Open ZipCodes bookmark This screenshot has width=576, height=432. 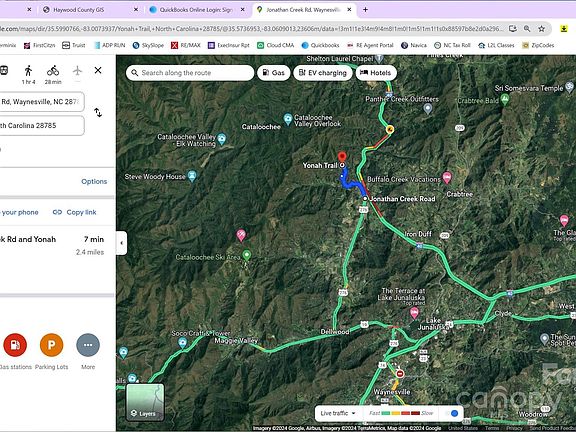pos(538,45)
